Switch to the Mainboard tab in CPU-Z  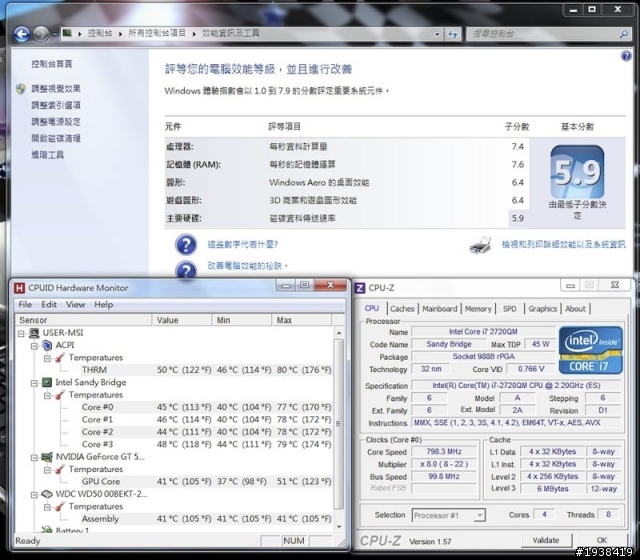440,309
